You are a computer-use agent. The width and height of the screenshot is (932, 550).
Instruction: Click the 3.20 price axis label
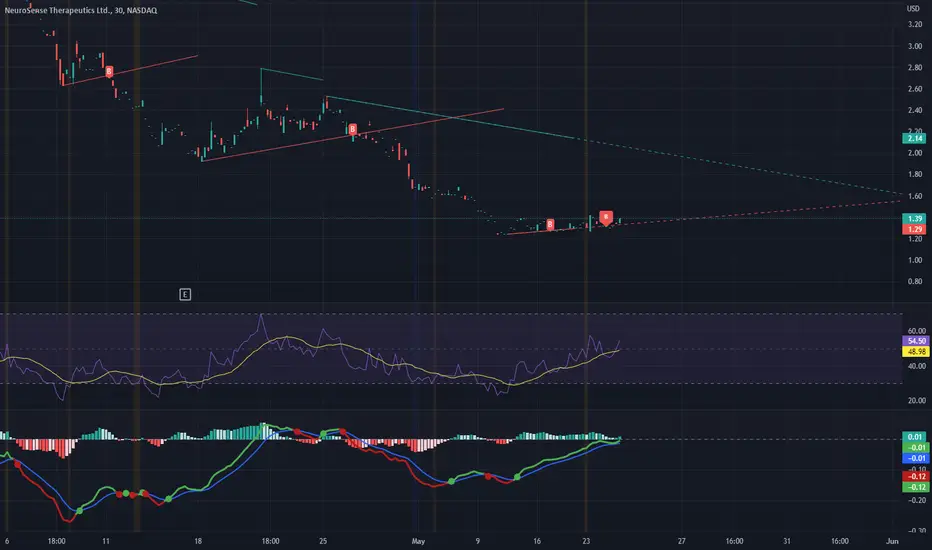[915, 24]
